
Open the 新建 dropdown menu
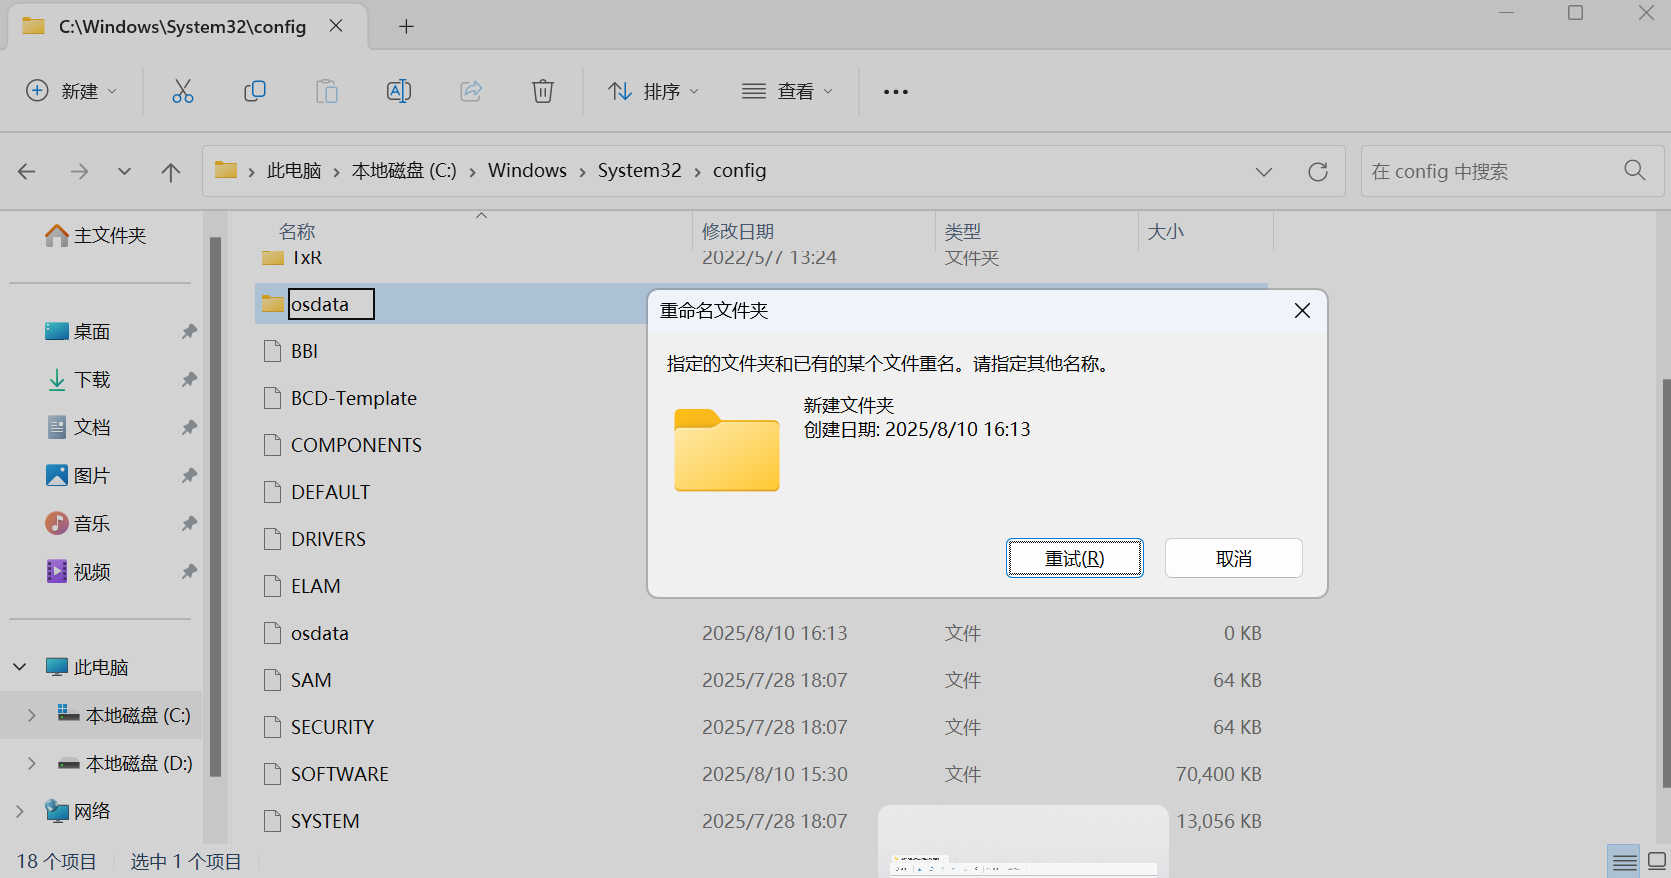pyautogui.click(x=72, y=91)
